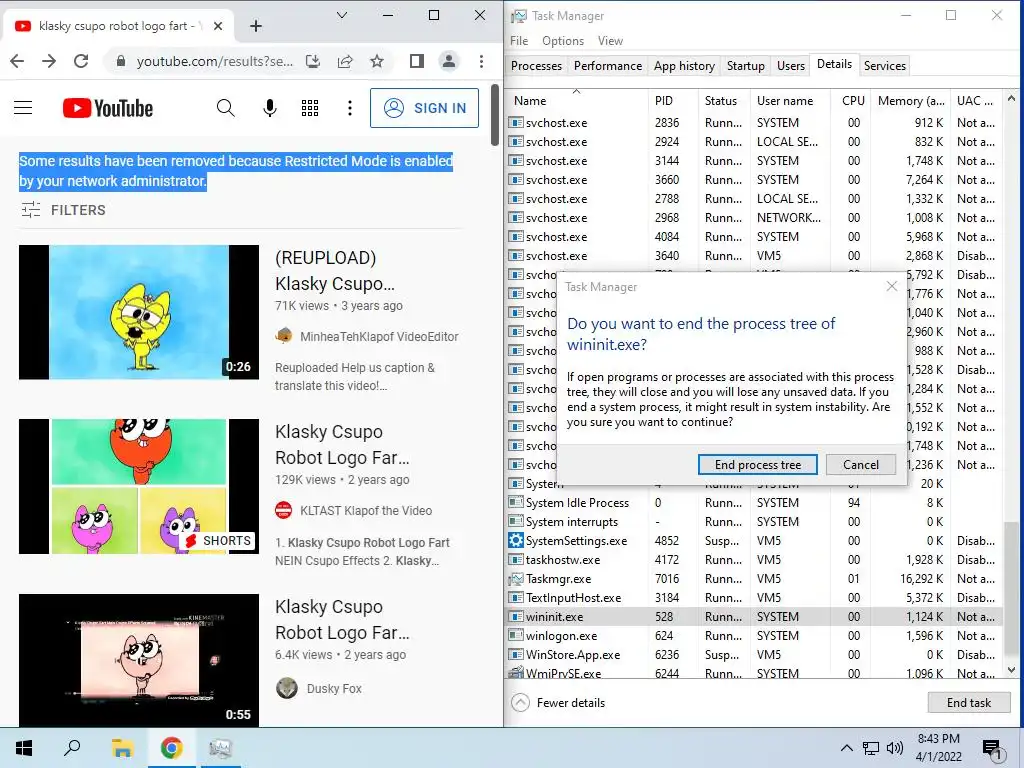This screenshot has height=768, width=1024.
Task: Bookmark this page with the star
Action: (x=377, y=61)
